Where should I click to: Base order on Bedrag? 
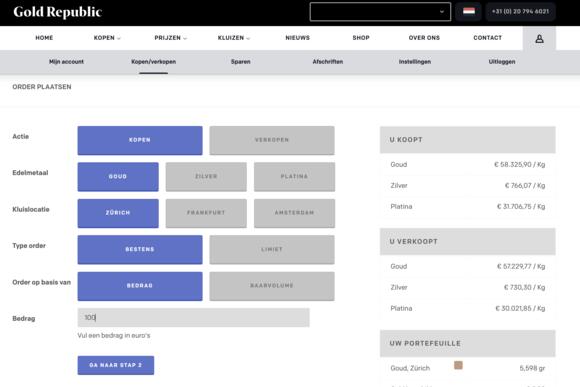140,286
